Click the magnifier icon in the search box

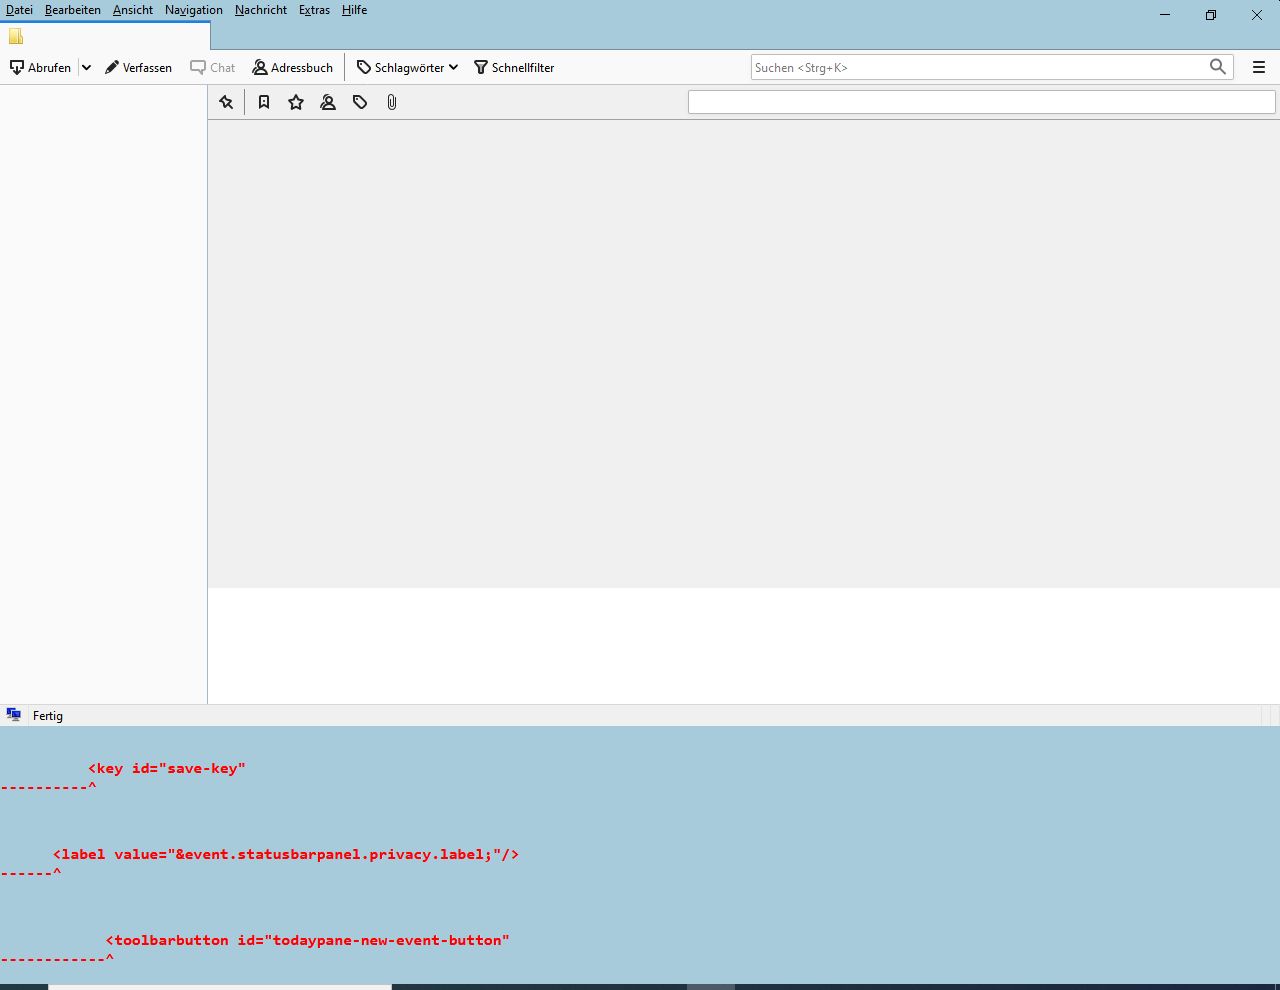click(1217, 67)
